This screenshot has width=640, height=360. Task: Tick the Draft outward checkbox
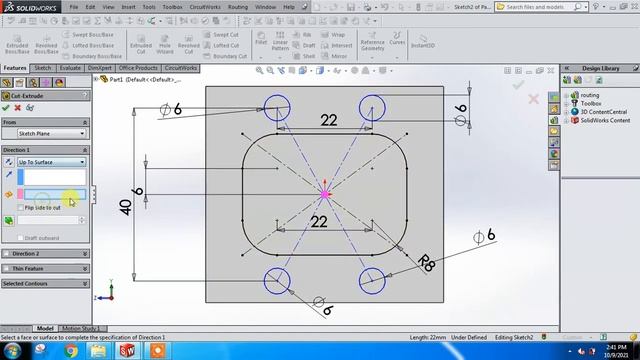coord(20,238)
